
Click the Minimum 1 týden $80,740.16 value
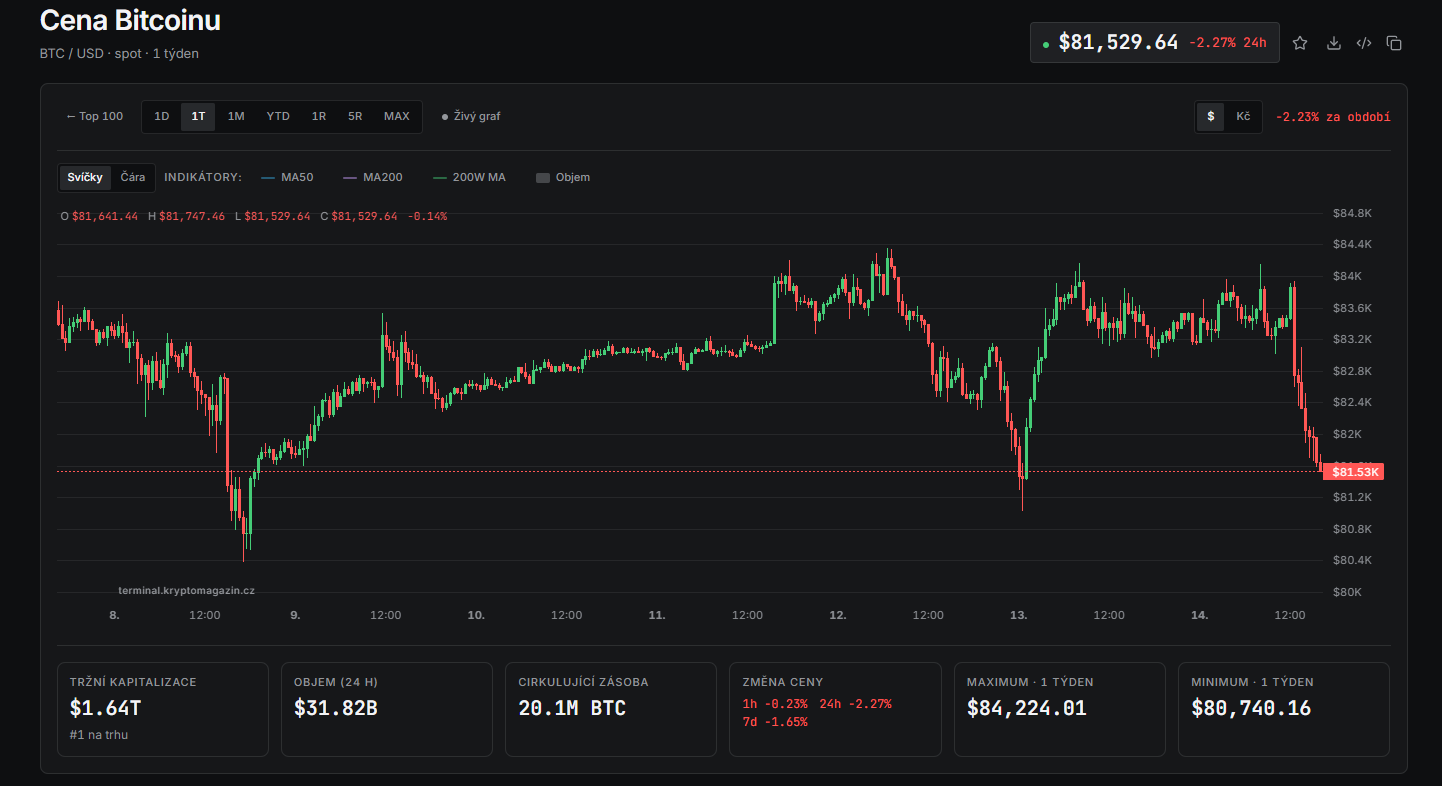(x=1251, y=708)
